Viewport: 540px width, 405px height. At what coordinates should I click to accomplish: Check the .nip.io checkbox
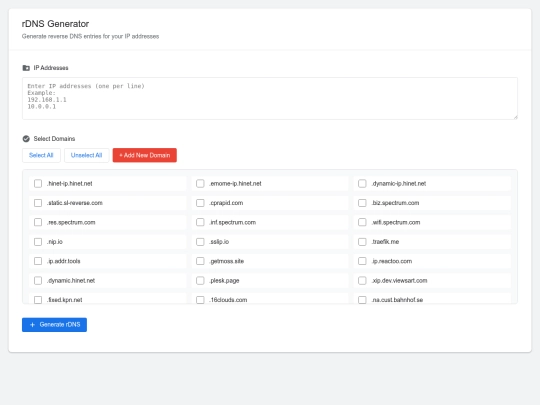coord(38,242)
